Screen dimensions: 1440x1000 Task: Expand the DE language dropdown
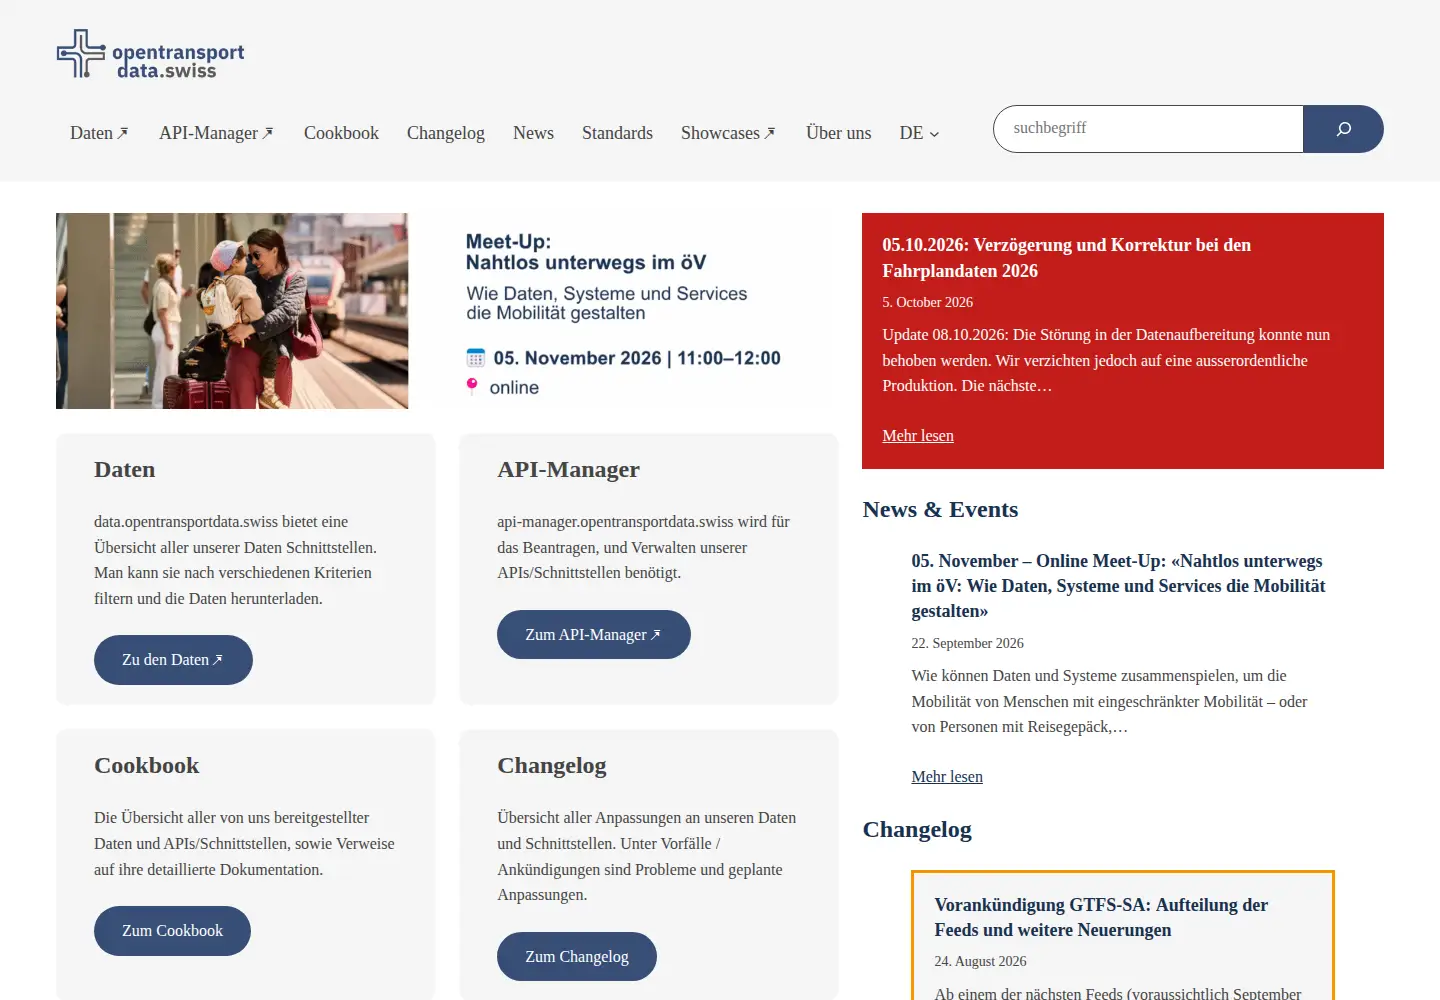pyautogui.click(x=919, y=133)
